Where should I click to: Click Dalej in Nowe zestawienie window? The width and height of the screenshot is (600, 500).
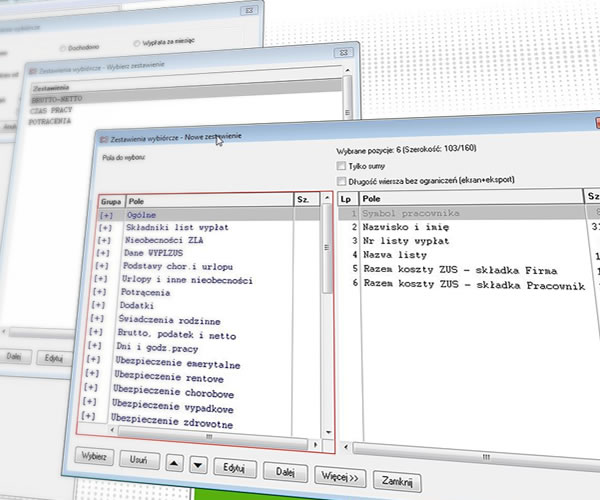[285, 472]
